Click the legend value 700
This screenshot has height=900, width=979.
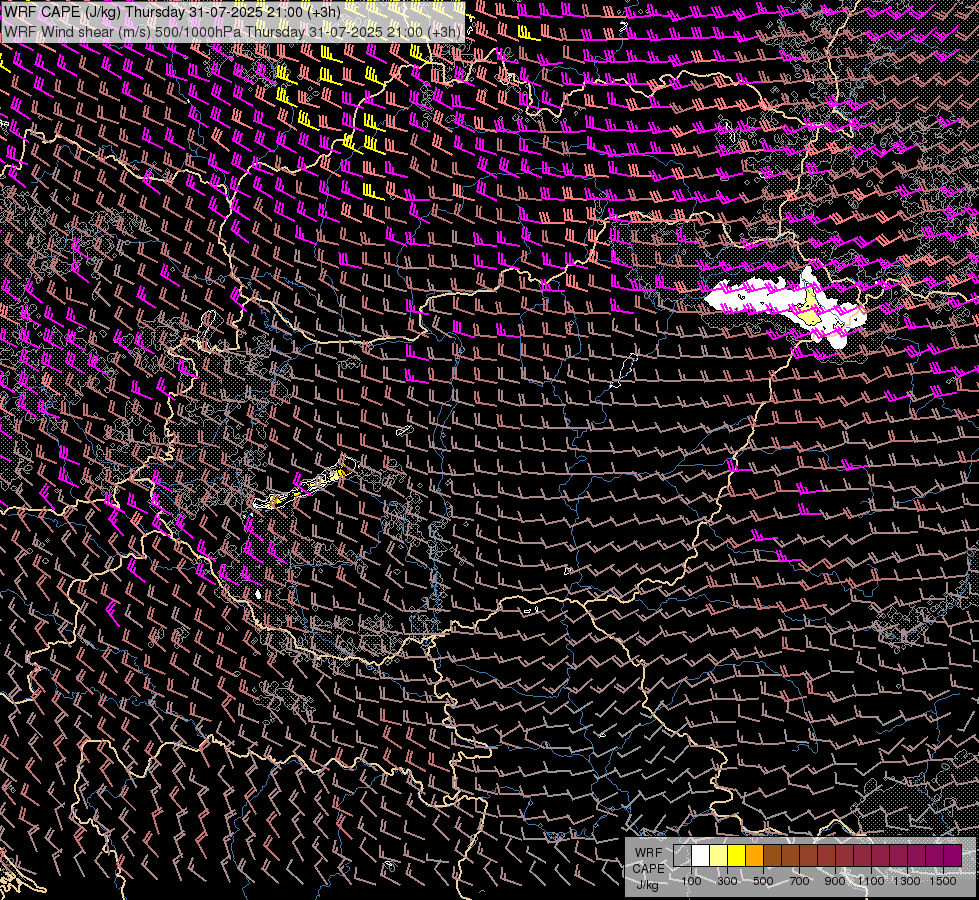799,881
